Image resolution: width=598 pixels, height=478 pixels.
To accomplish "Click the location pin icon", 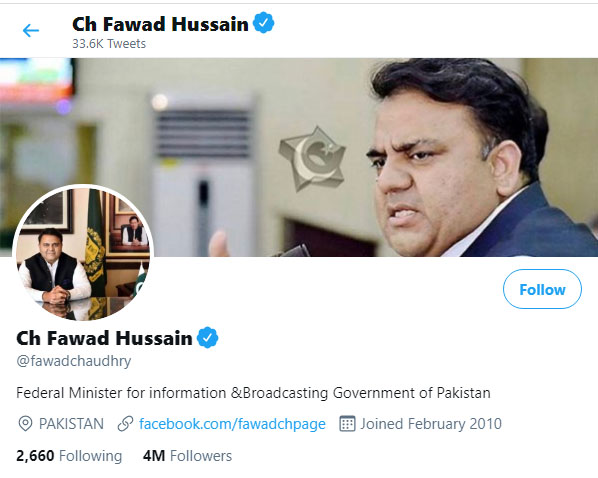I will coord(25,424).
